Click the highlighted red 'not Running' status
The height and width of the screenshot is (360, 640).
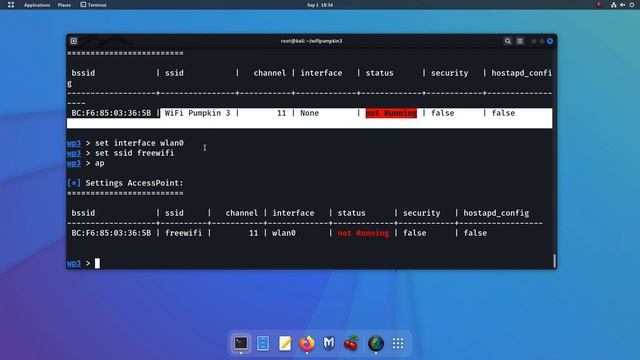(391, 113)
